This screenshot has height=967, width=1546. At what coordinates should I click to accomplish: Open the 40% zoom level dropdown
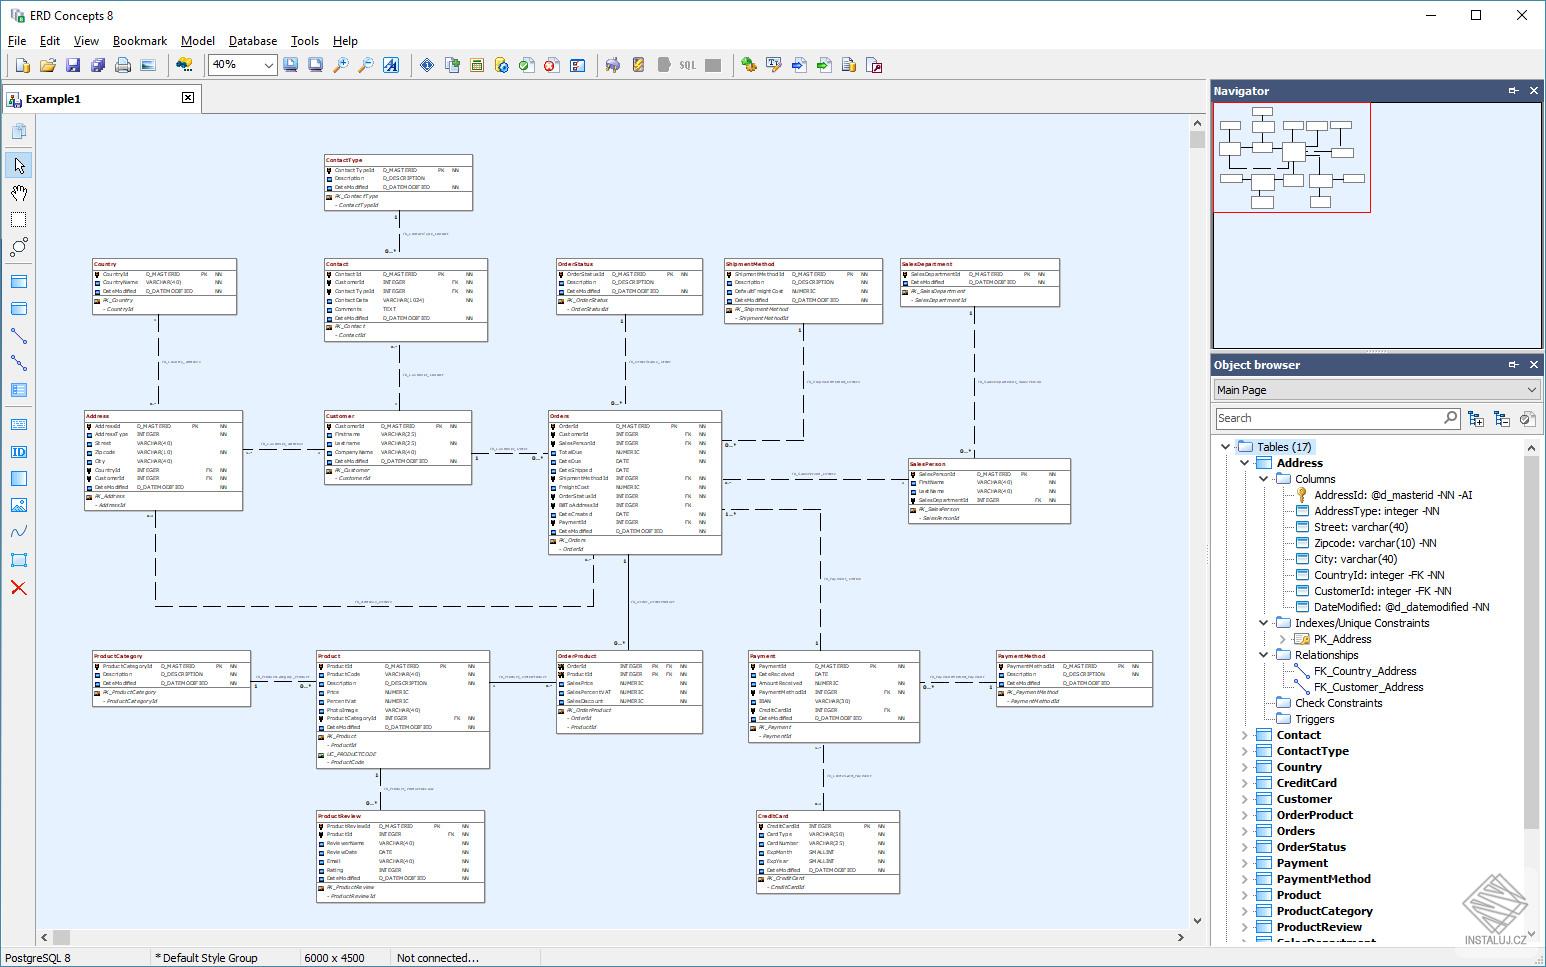(269, 65)
